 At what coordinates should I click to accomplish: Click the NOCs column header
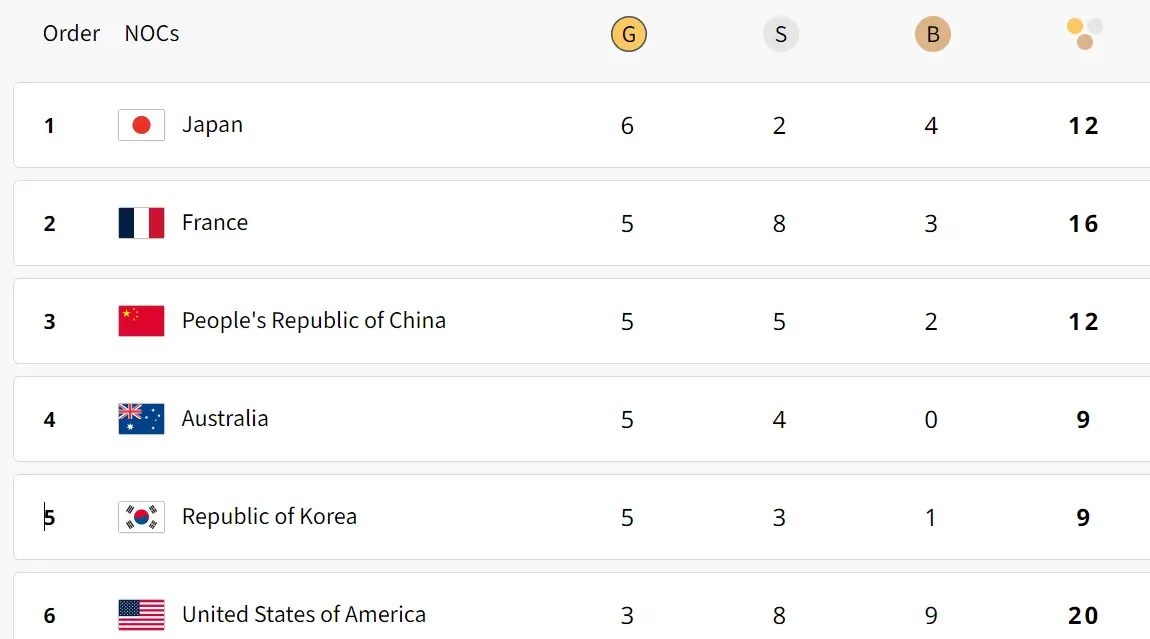152,34
